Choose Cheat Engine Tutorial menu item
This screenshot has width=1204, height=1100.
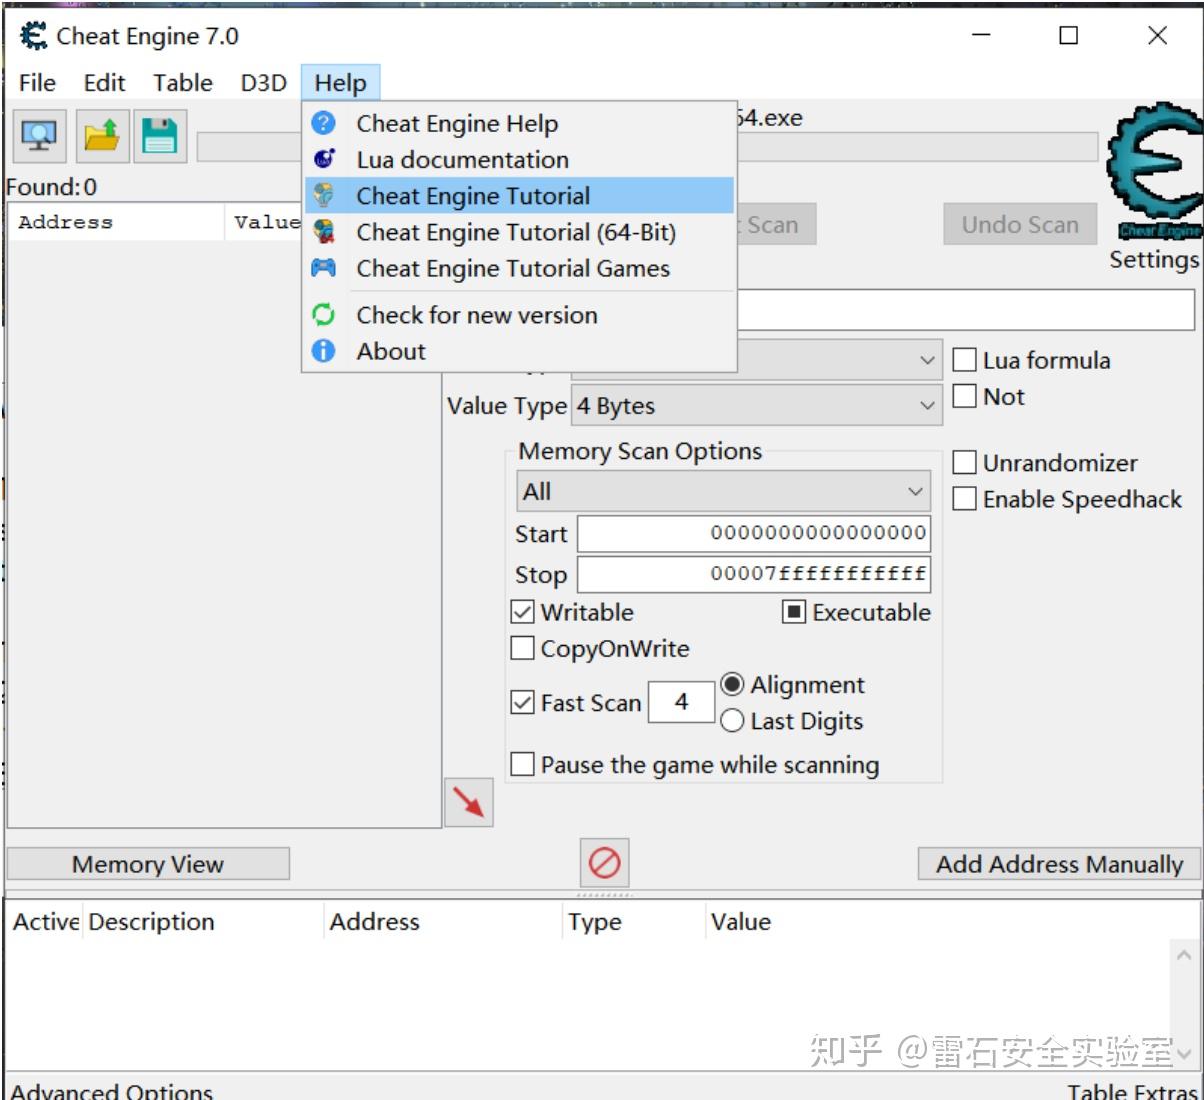tap(519, 195)
